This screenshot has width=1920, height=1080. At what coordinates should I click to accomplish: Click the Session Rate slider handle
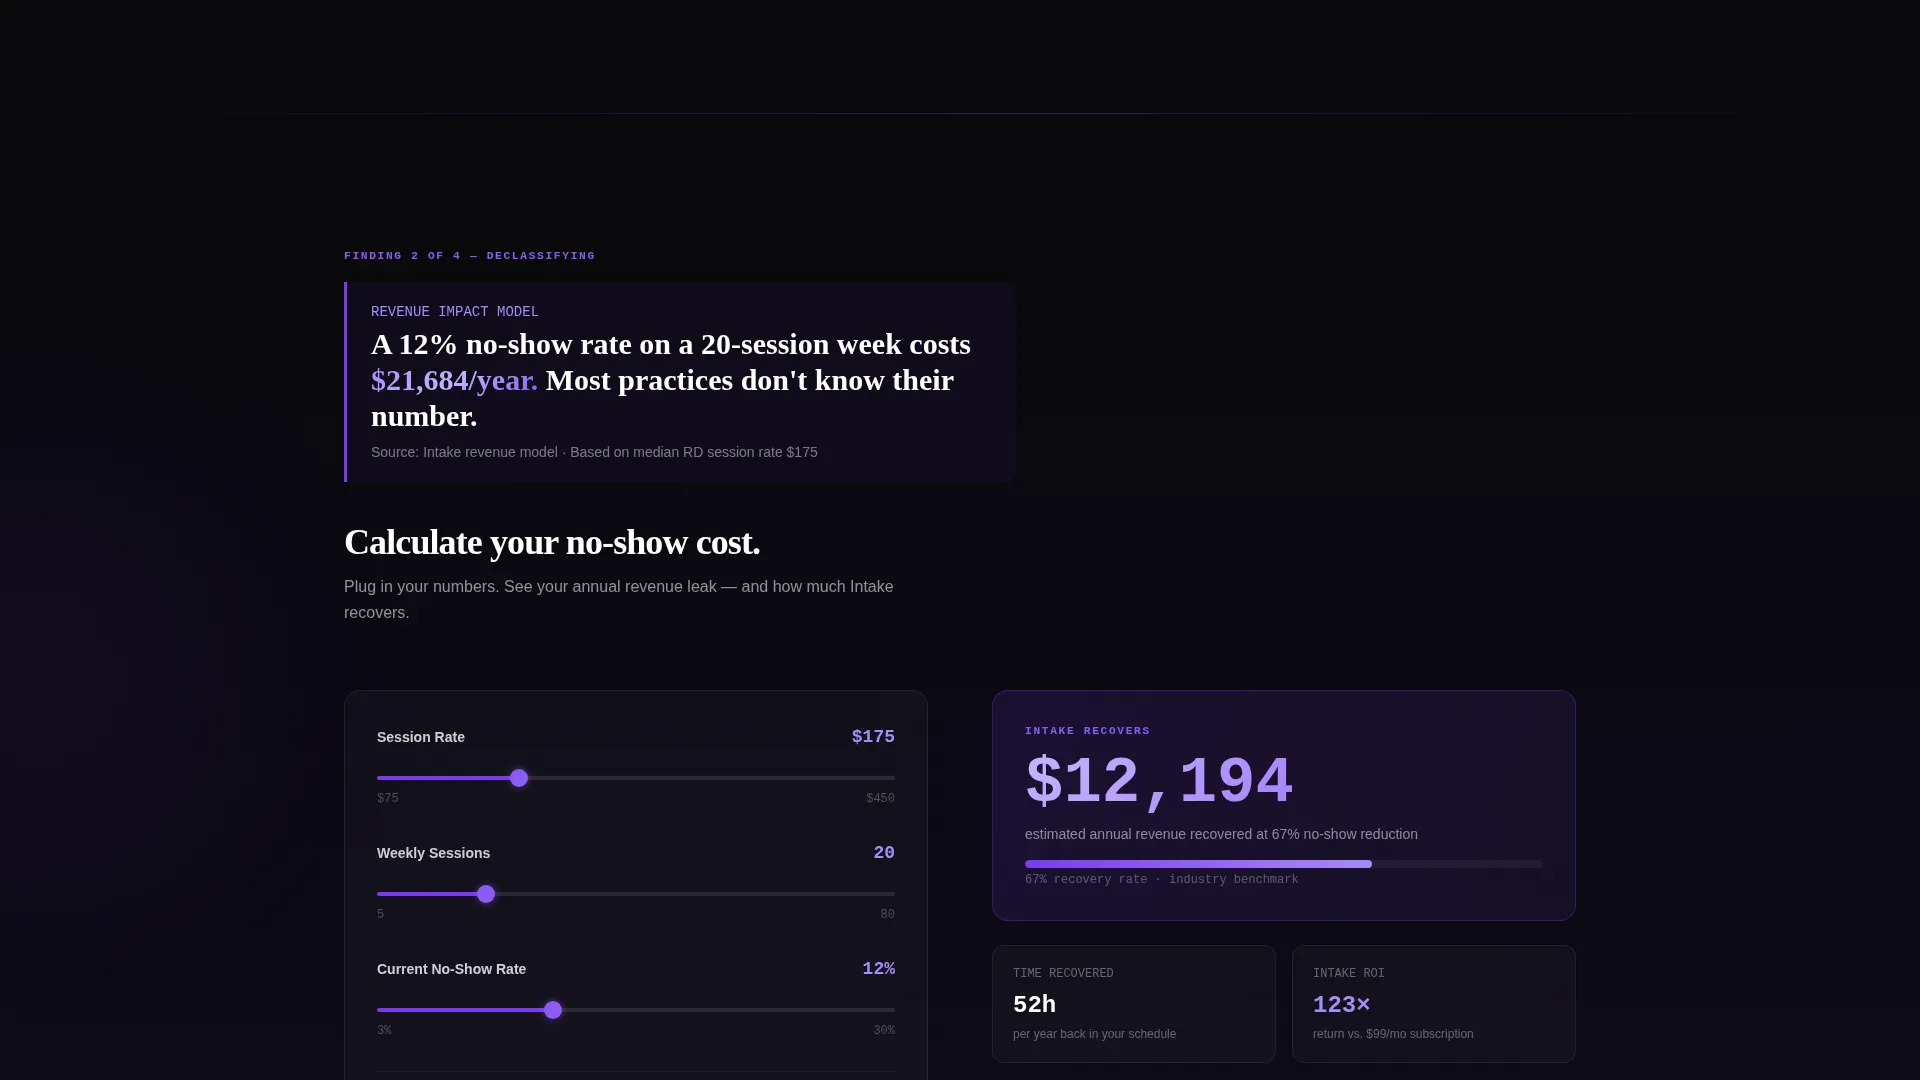519,778
